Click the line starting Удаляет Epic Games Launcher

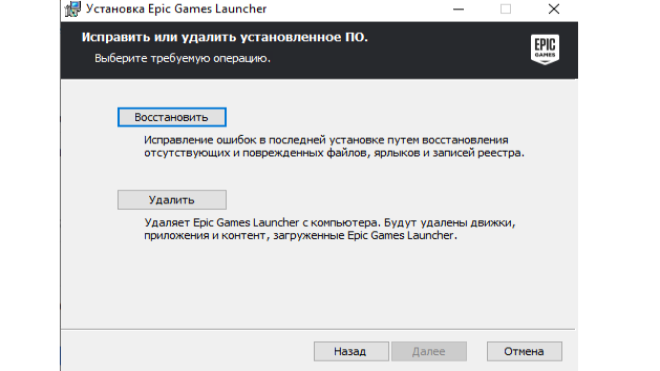click(x=330, y=222)
